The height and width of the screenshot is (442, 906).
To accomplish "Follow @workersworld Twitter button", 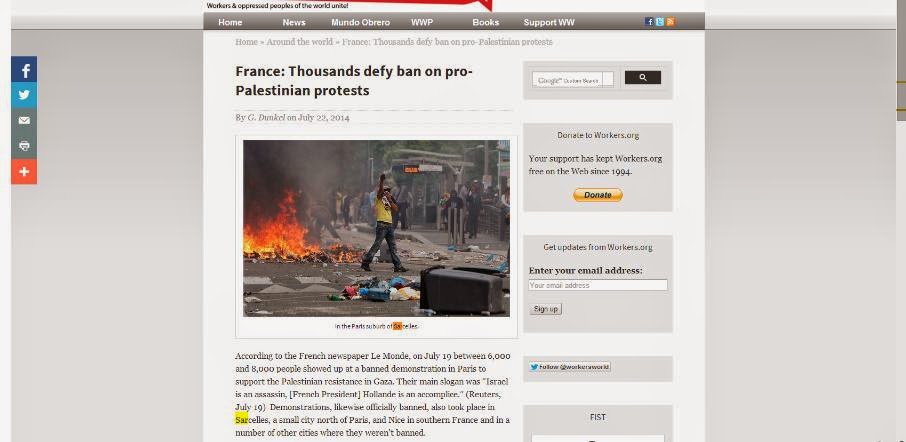I will point(570,367).
